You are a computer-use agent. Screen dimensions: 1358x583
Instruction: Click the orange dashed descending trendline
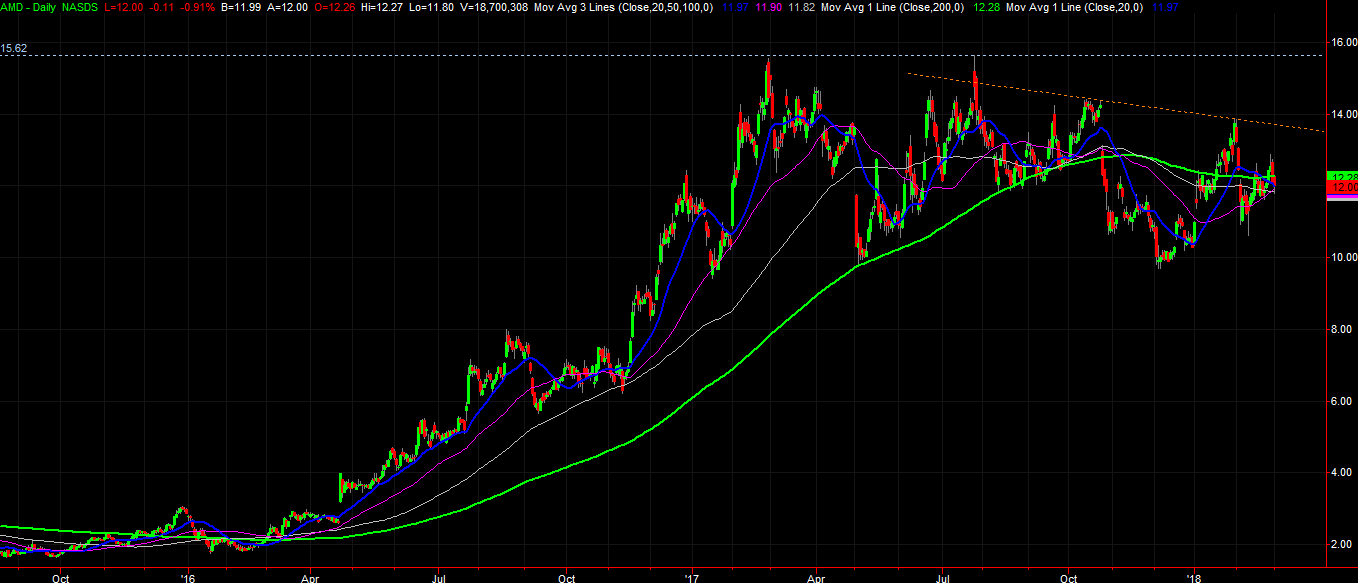[1115, 102]
